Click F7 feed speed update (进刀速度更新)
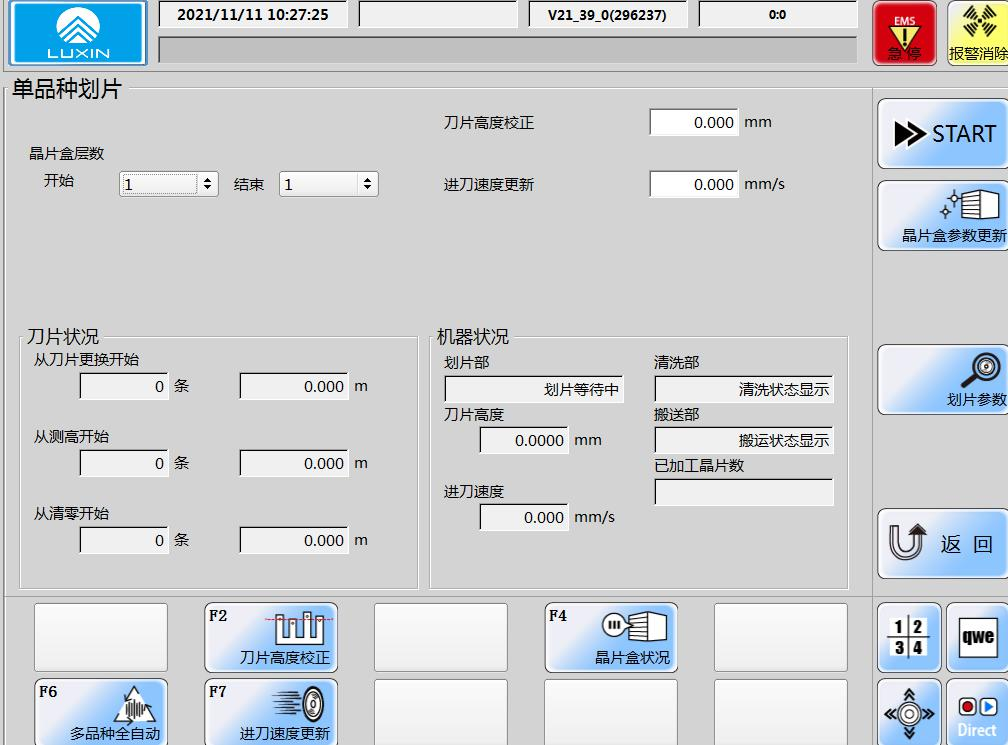Image resolution: width=1008 pixels, height=745 pixels. point(271,712)
